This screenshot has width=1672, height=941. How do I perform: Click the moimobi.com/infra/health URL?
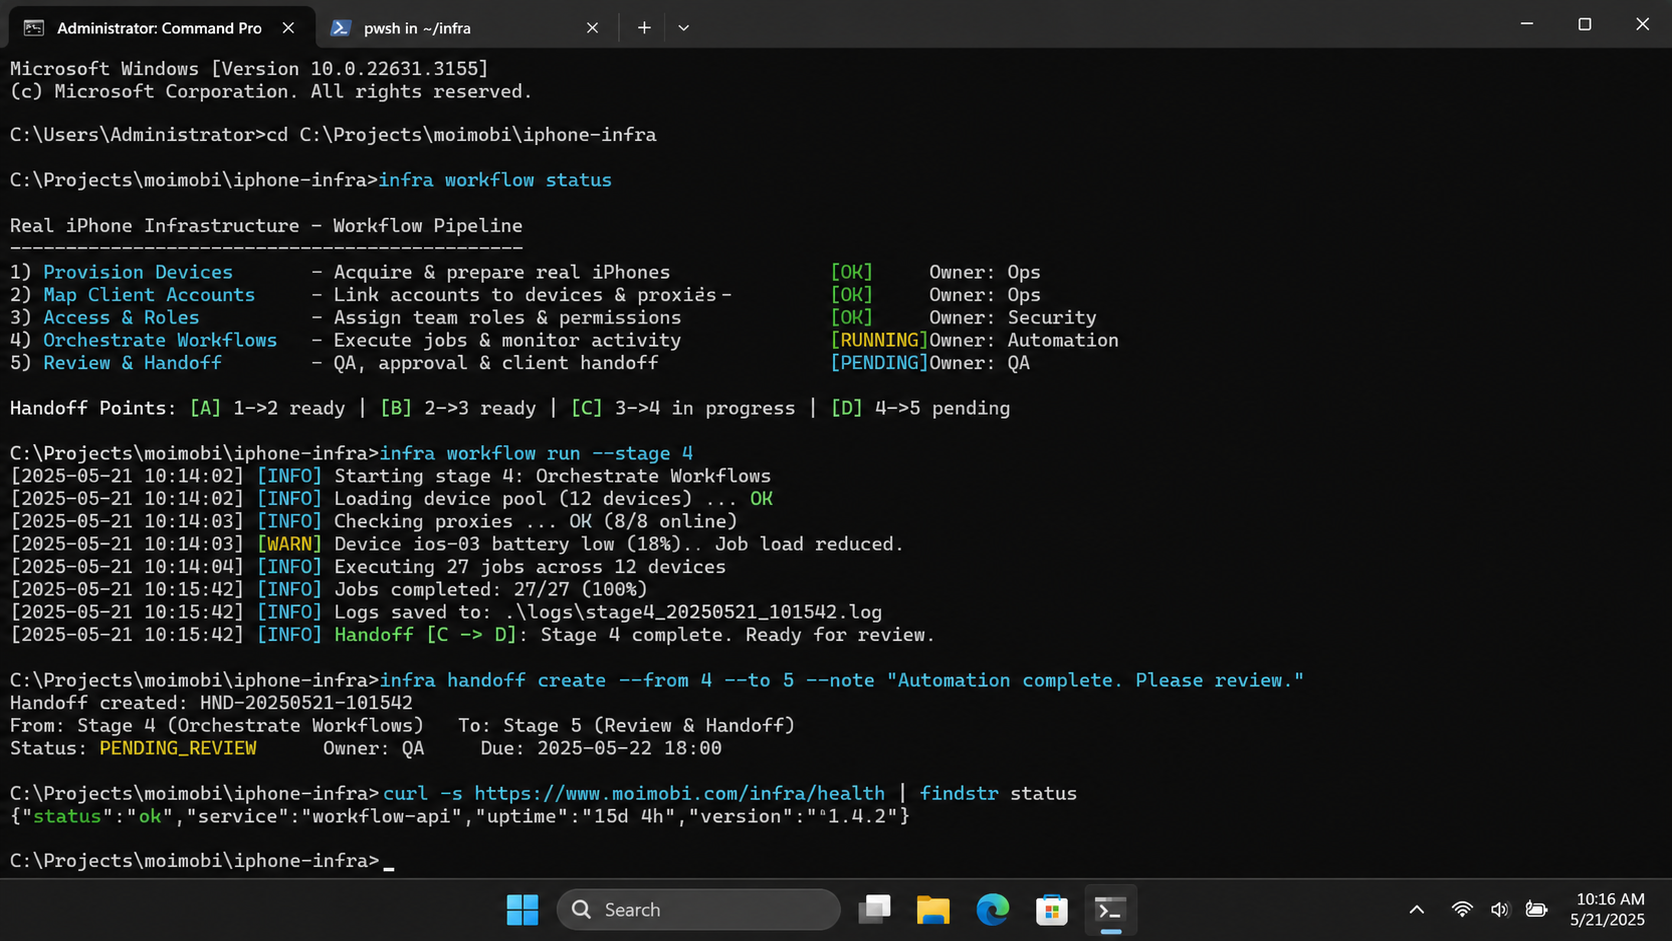[679, 794]
